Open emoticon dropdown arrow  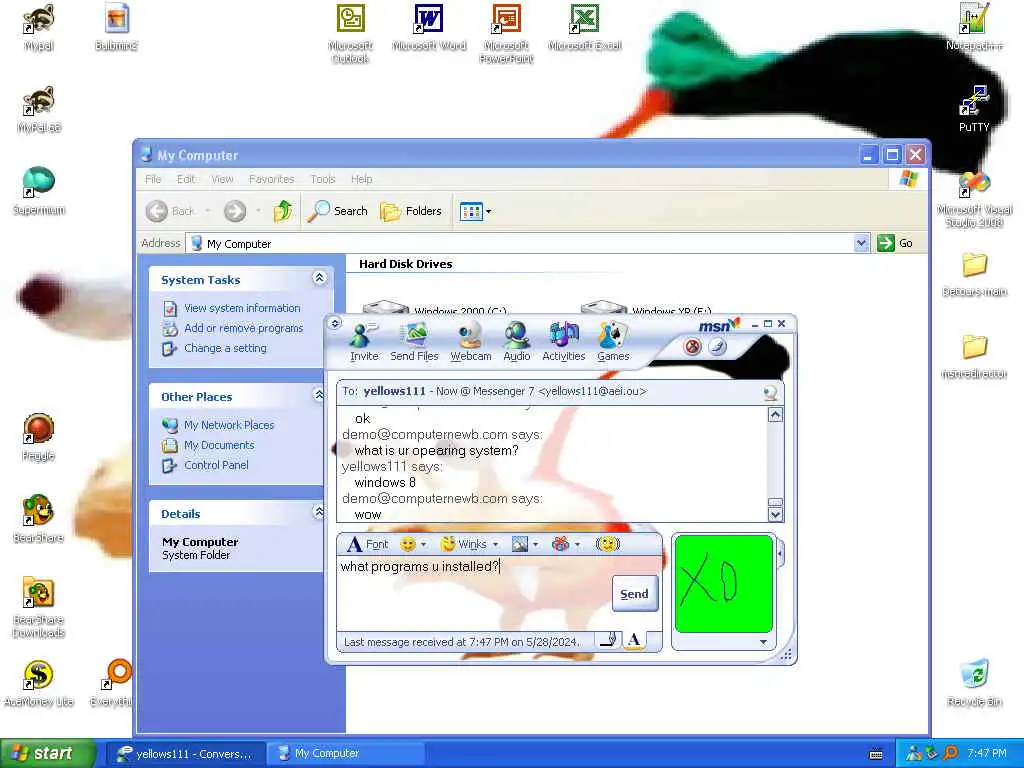tap(423, 544)
